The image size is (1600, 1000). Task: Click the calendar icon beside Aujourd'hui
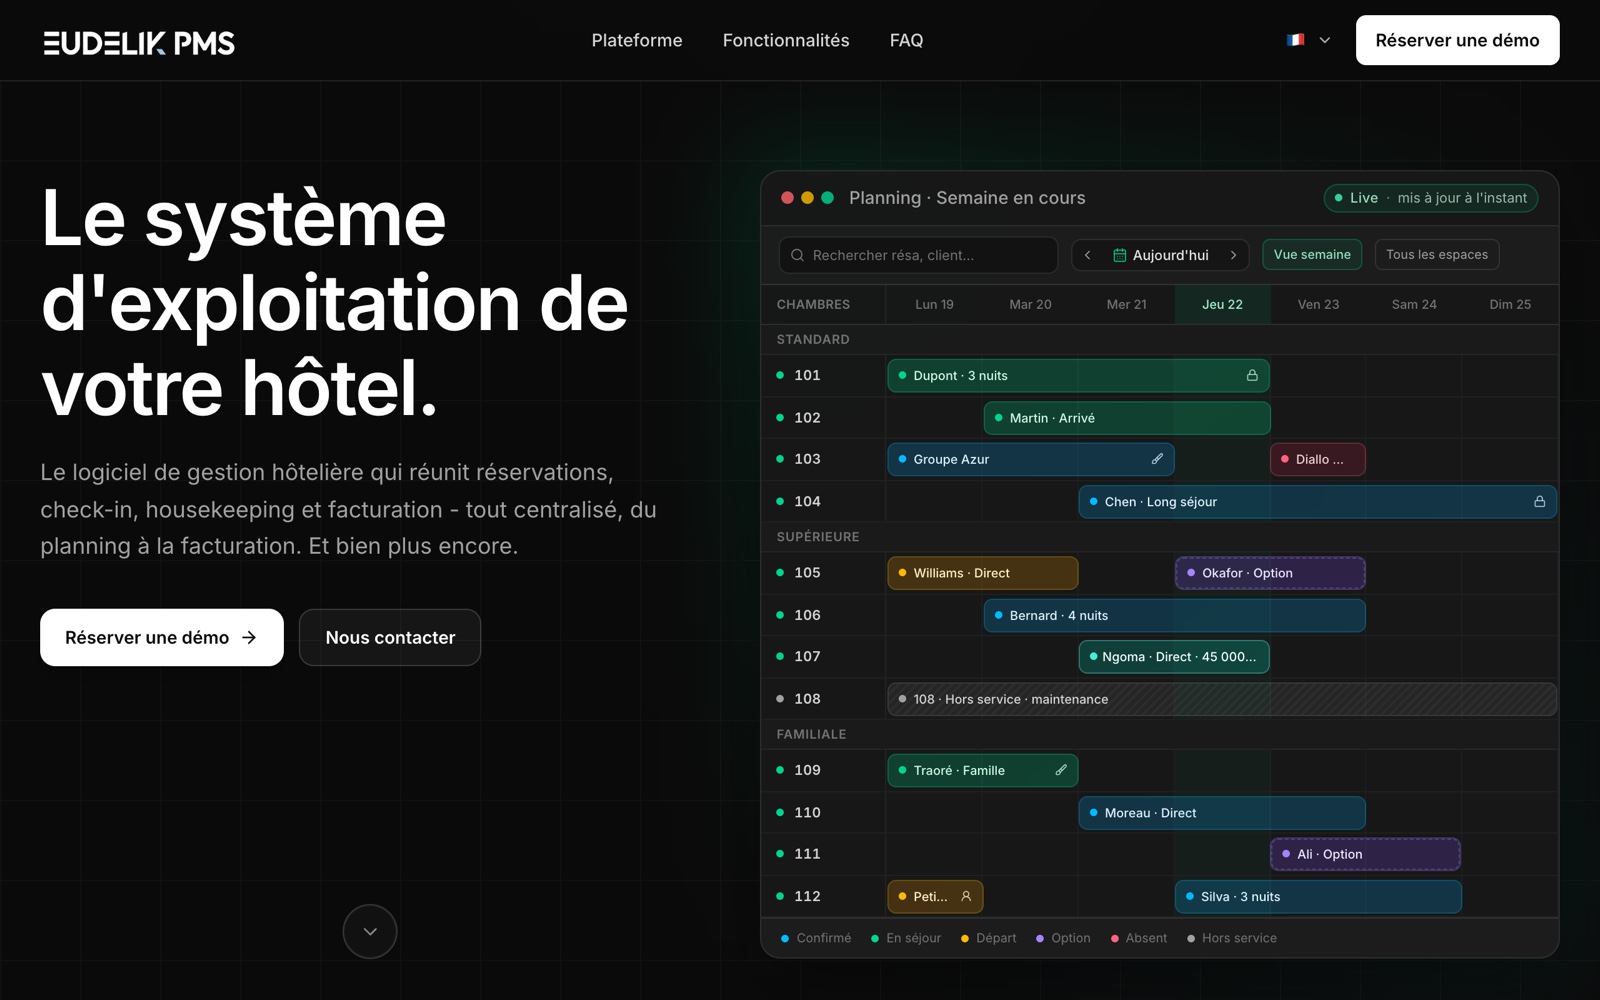1120,255
